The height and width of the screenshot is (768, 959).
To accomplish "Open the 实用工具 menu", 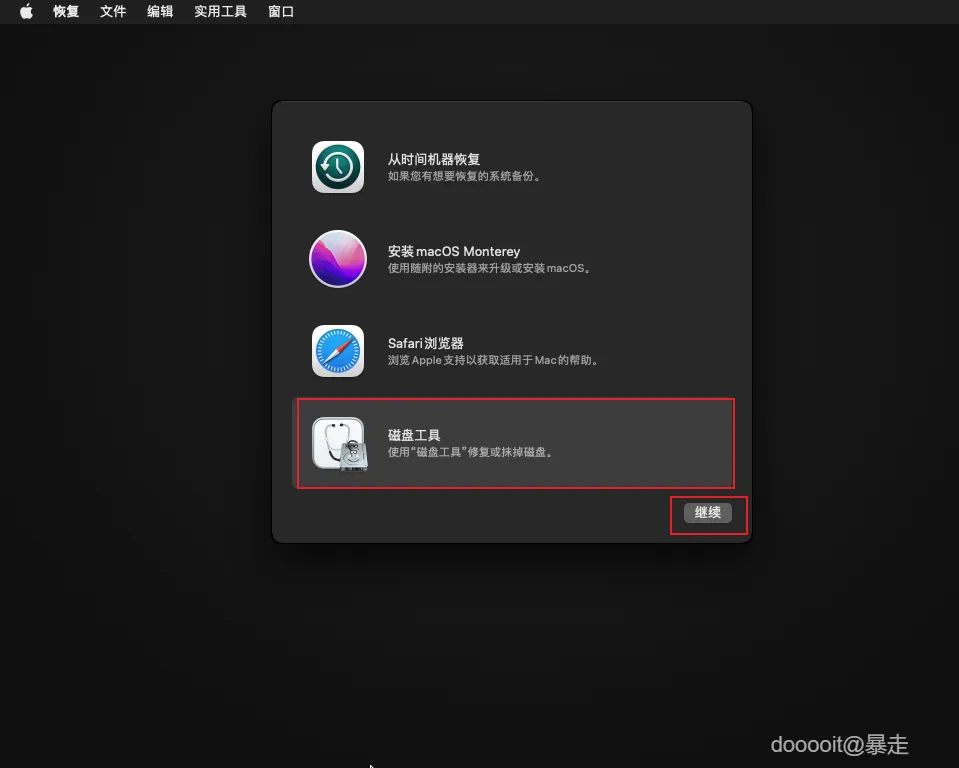I will 220,11.
